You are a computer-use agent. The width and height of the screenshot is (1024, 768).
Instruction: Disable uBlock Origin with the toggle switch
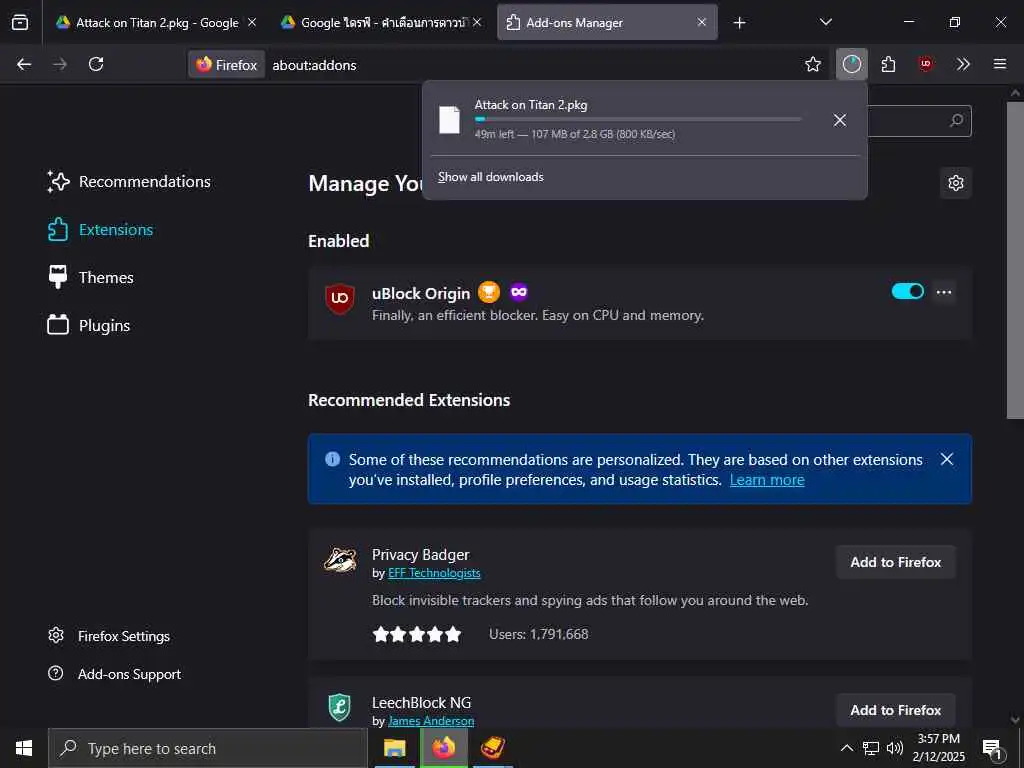click(x=908, y=291)
